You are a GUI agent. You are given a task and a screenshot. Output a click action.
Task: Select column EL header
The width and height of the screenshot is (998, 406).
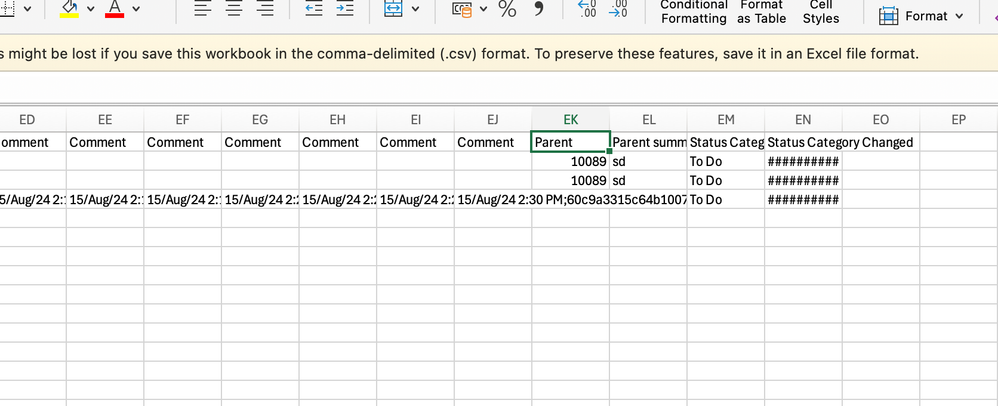[649, 120]
